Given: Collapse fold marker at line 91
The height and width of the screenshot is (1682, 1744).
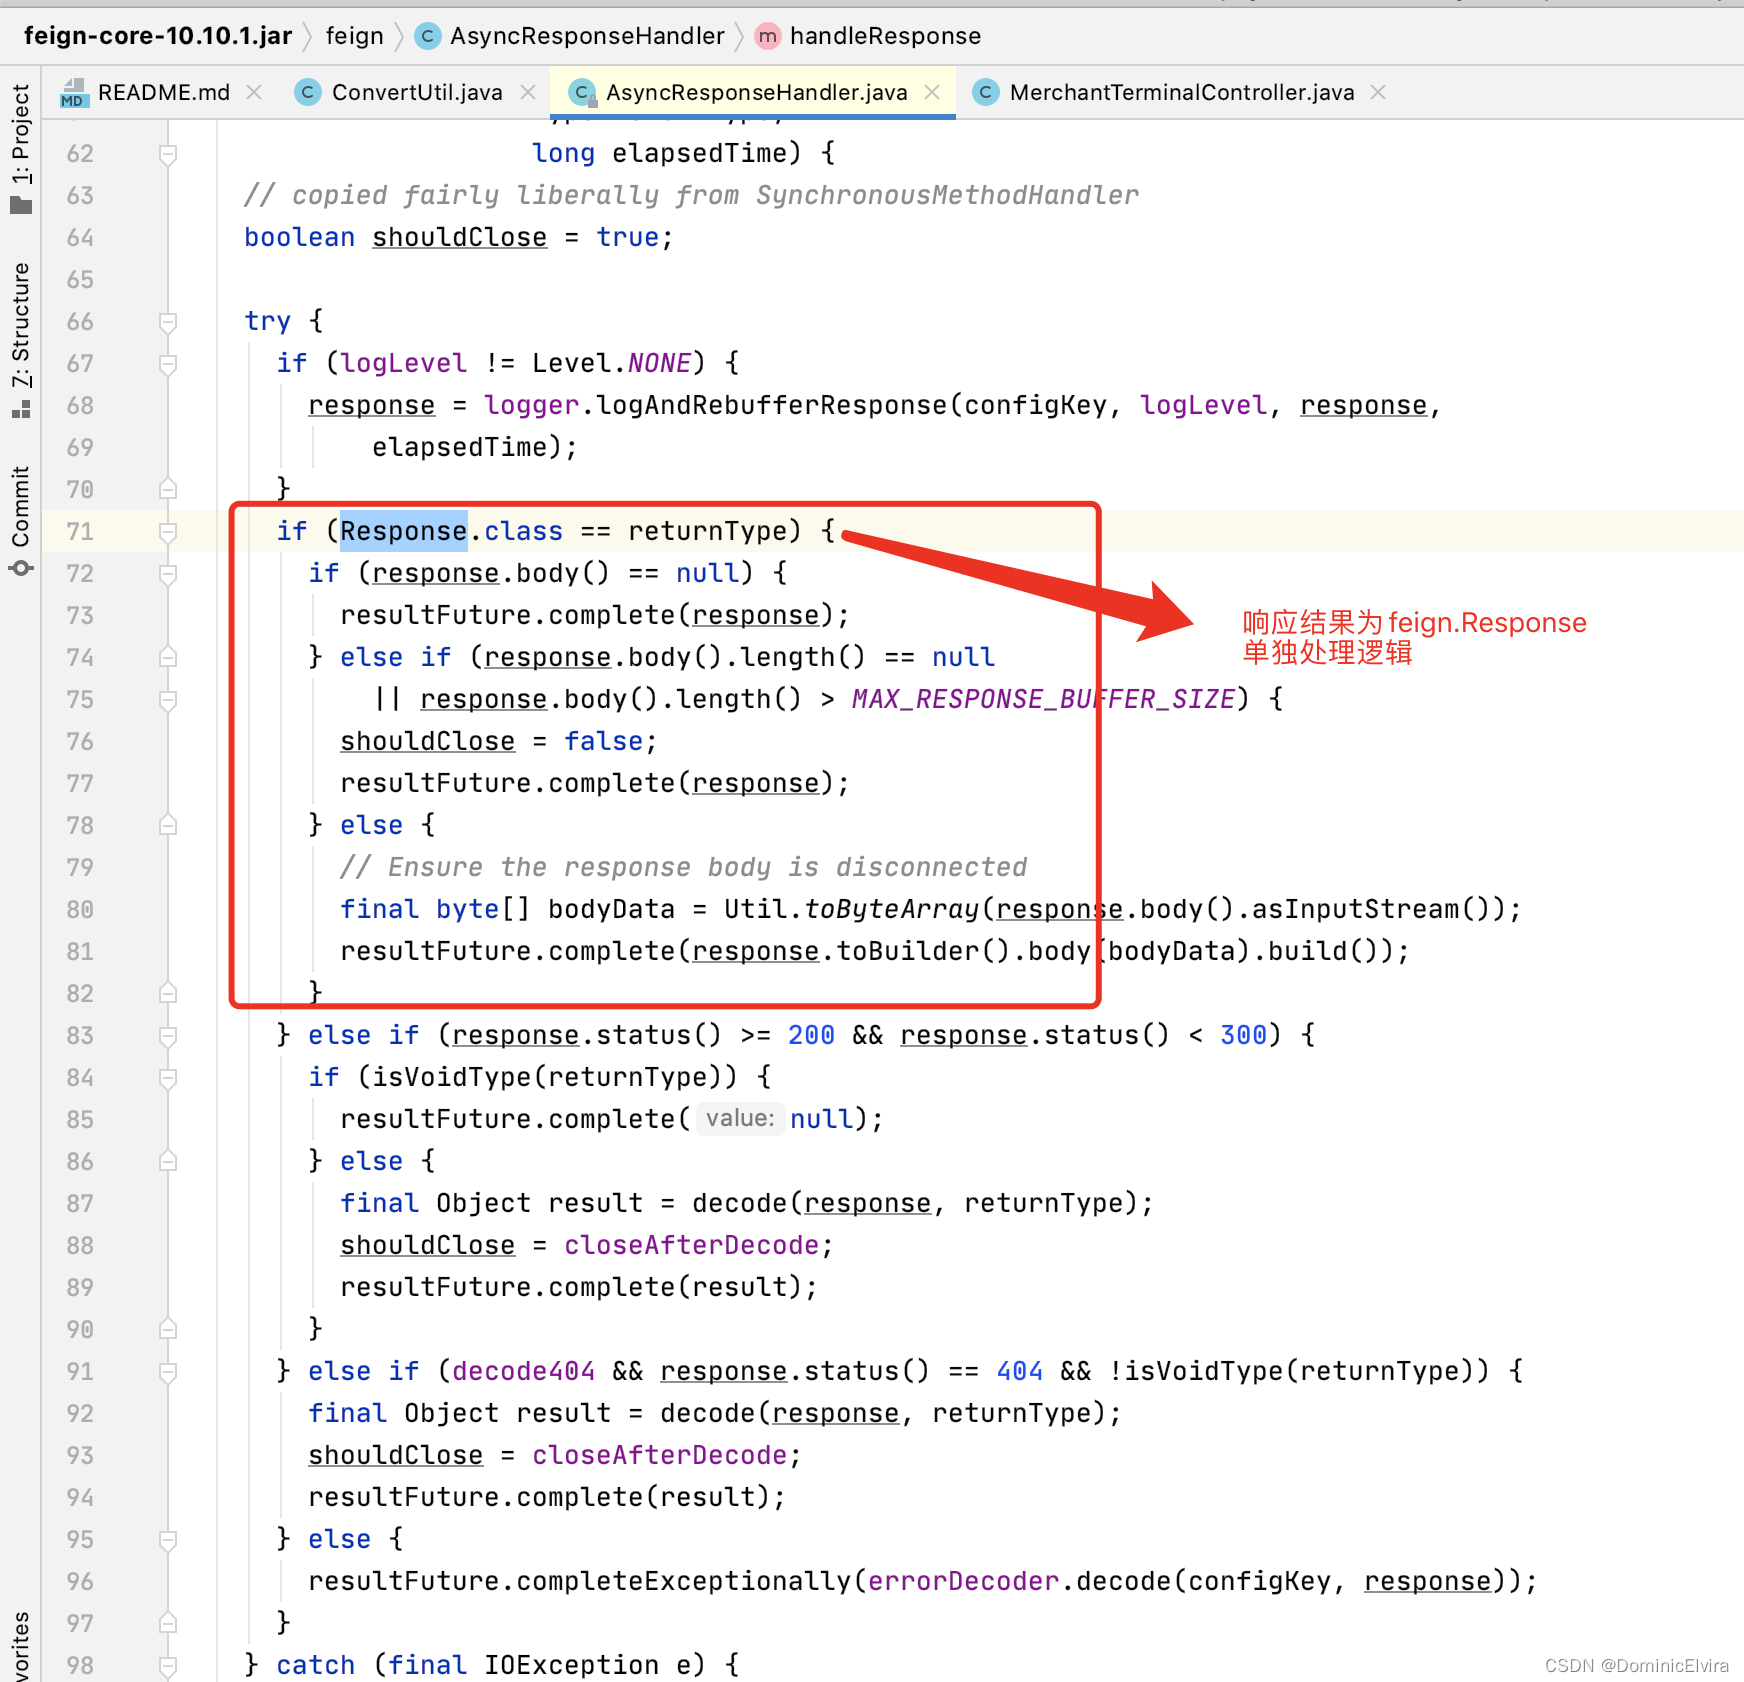Looking at the screenshot, I should (168, 1372).
